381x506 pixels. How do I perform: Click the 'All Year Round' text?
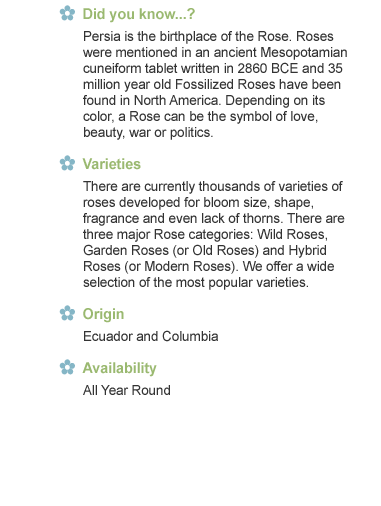pyautogui.click(x=127, y=390)
